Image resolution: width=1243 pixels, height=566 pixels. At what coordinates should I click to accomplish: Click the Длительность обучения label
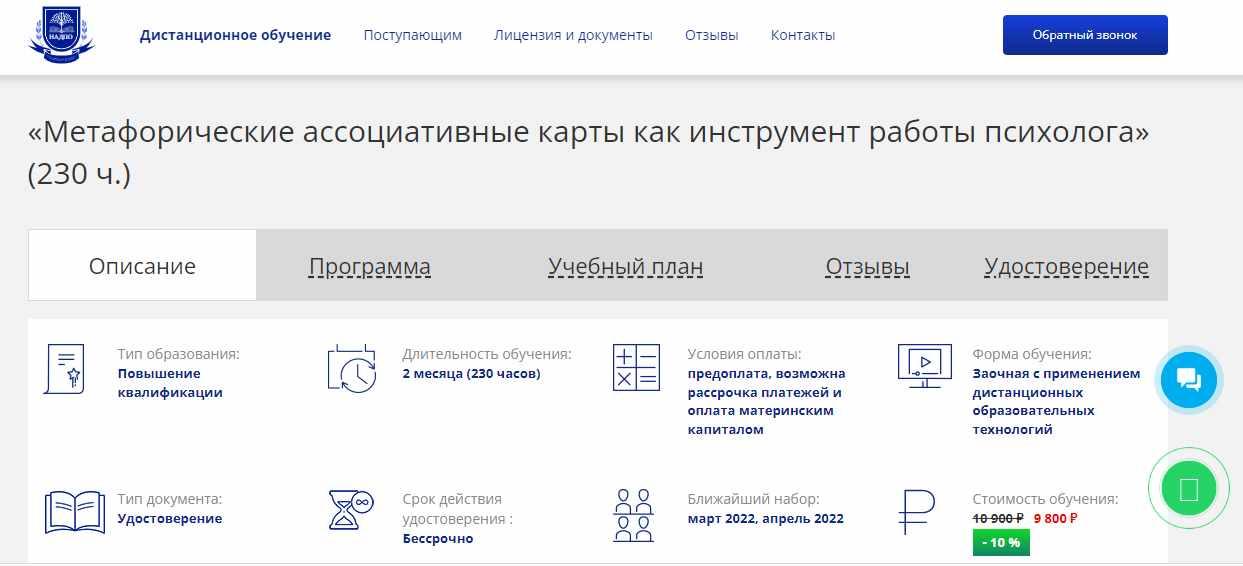[x=487, y=354]
